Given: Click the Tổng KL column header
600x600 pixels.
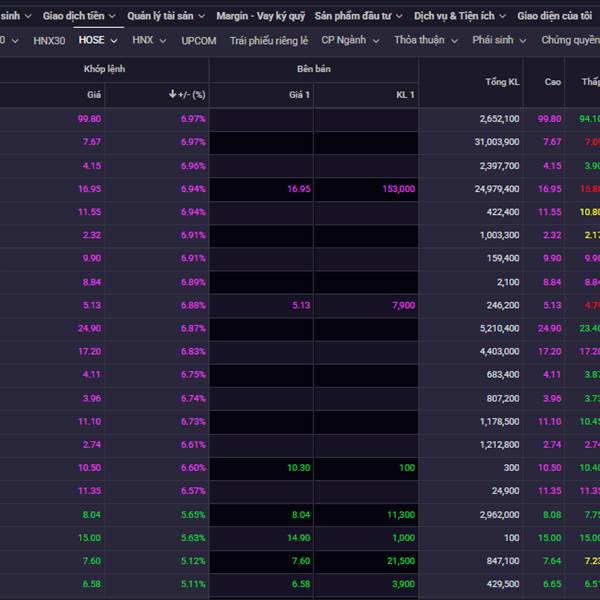Looking at the screenshot, I should pyautogui.click(x=502, y=82).
